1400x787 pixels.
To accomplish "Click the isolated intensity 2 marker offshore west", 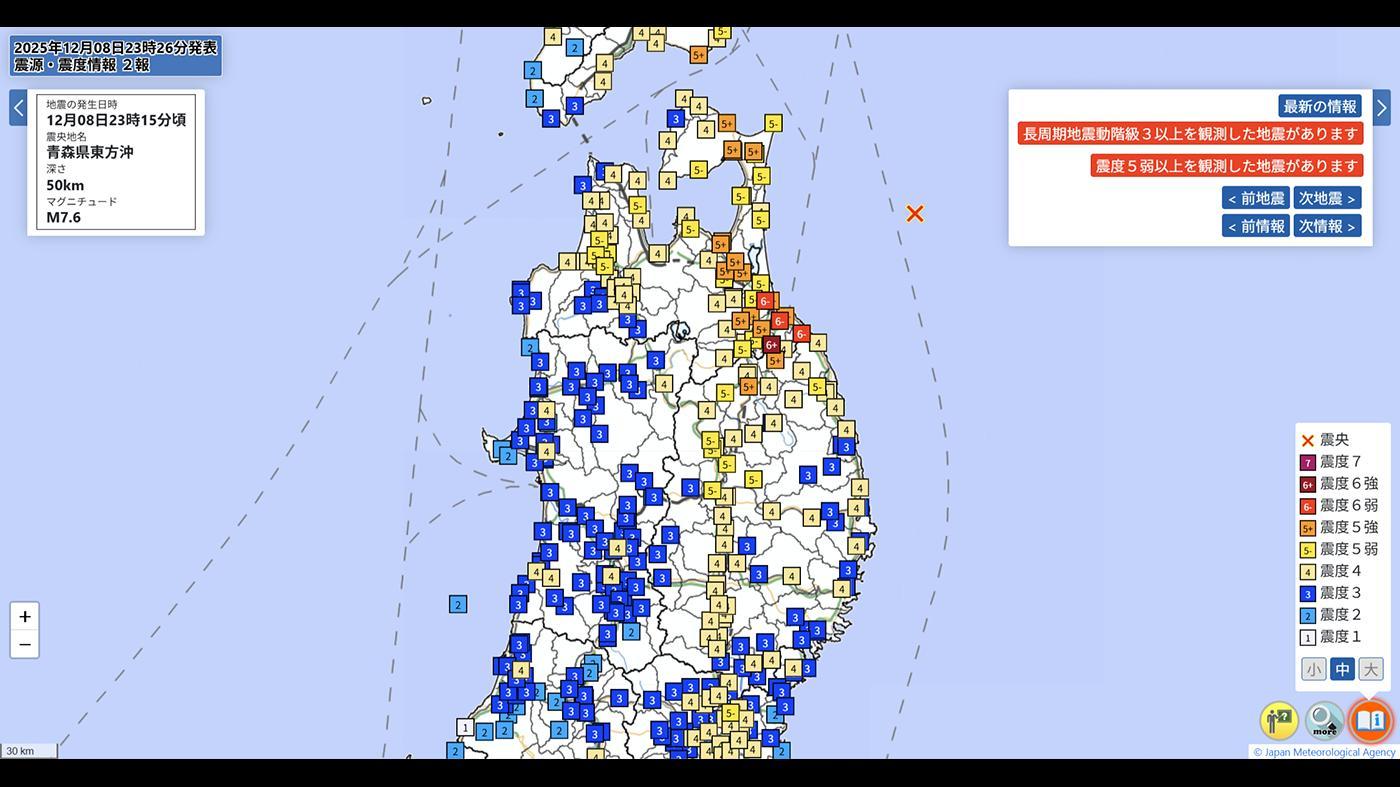I will coord(458,604).
